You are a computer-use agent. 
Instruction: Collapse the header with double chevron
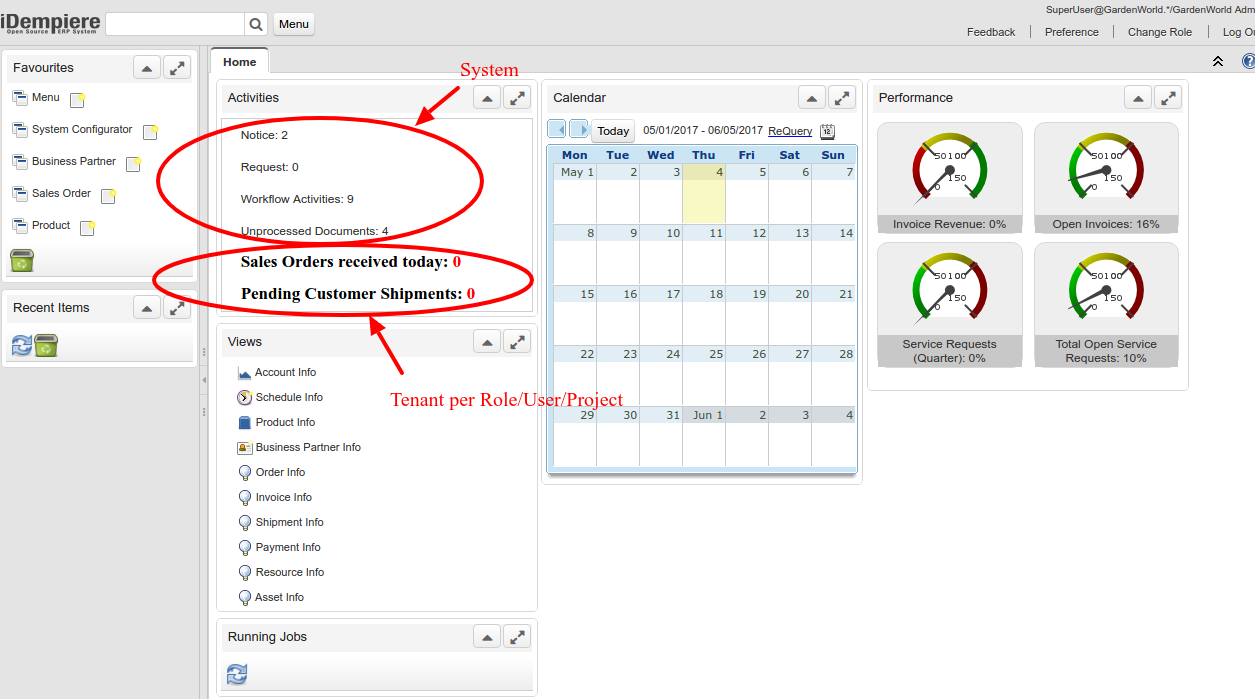point(1218,61)
